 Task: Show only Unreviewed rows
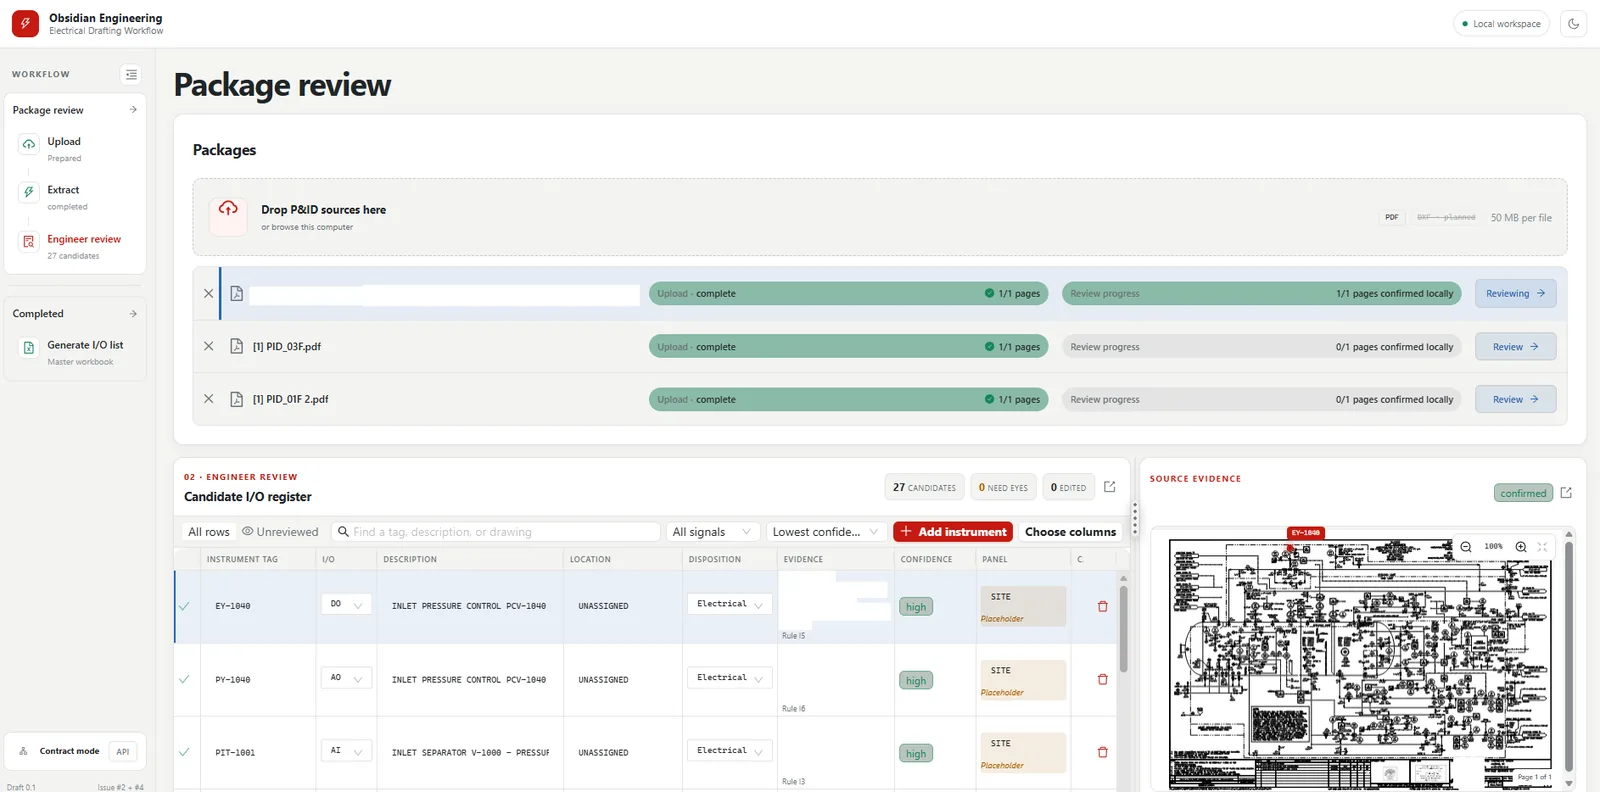[280, 532]
